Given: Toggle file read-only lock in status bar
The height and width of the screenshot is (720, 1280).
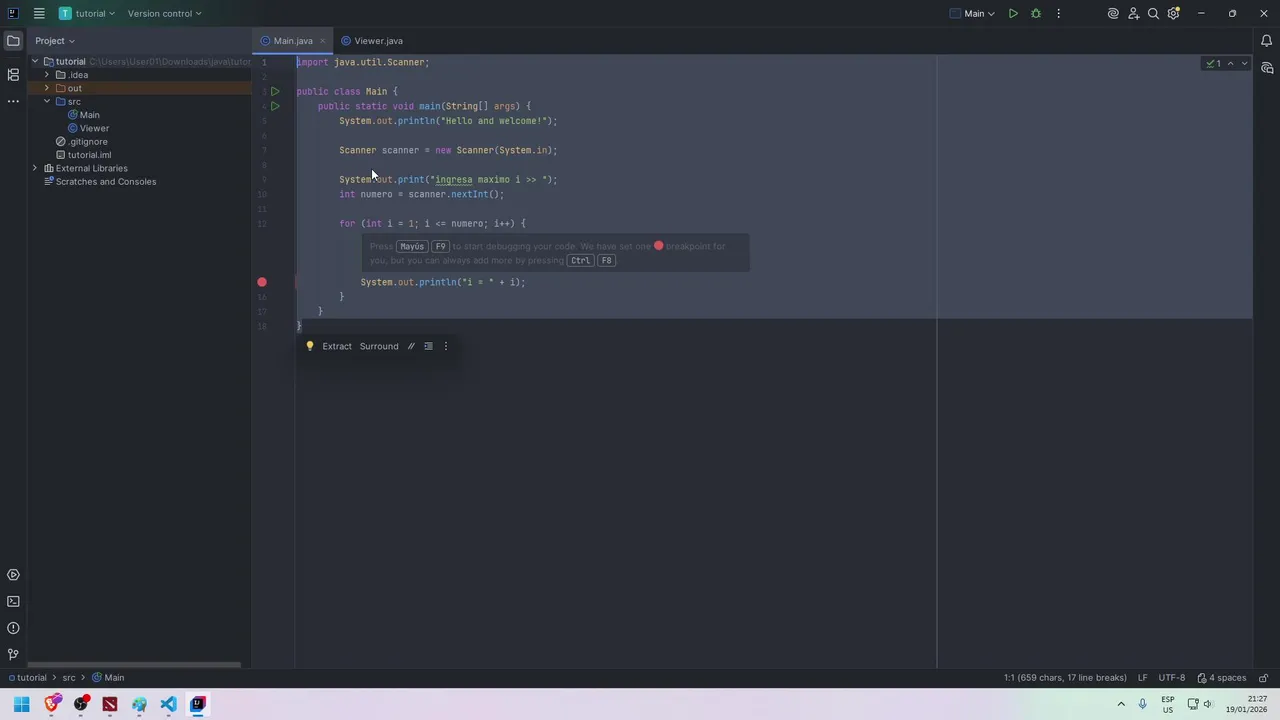Looking at the screenshot, I should coord(1264,678).
